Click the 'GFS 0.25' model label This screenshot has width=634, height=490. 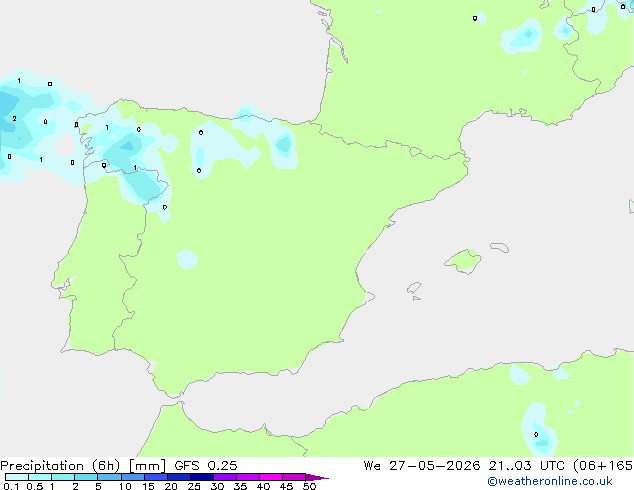[x=206, y=466]
